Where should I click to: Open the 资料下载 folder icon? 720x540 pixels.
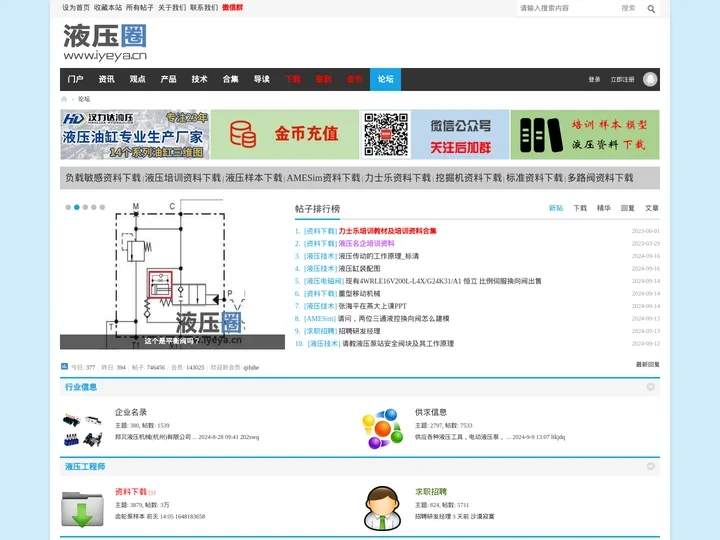pyautogui.click(x=82, y=509)
